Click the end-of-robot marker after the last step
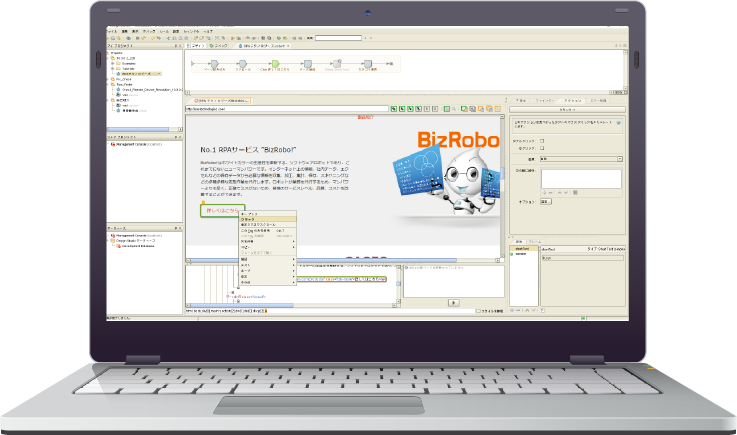Viewport: 737px width, 435px height. click(391, 63)
